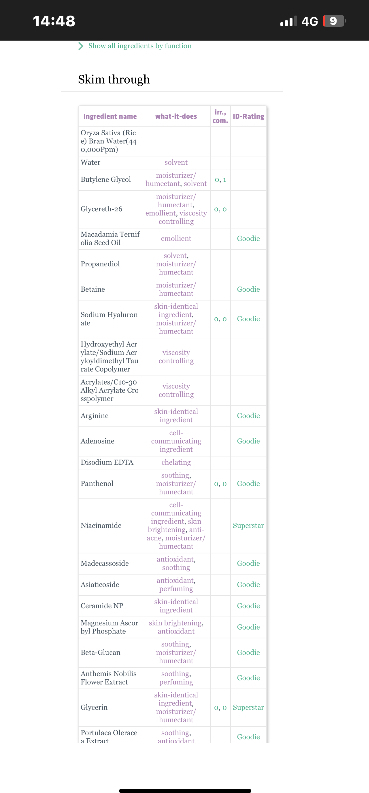Select the Superstar rating for Niacinamide
Screen dimensions: 369x793
pos(248,525)
